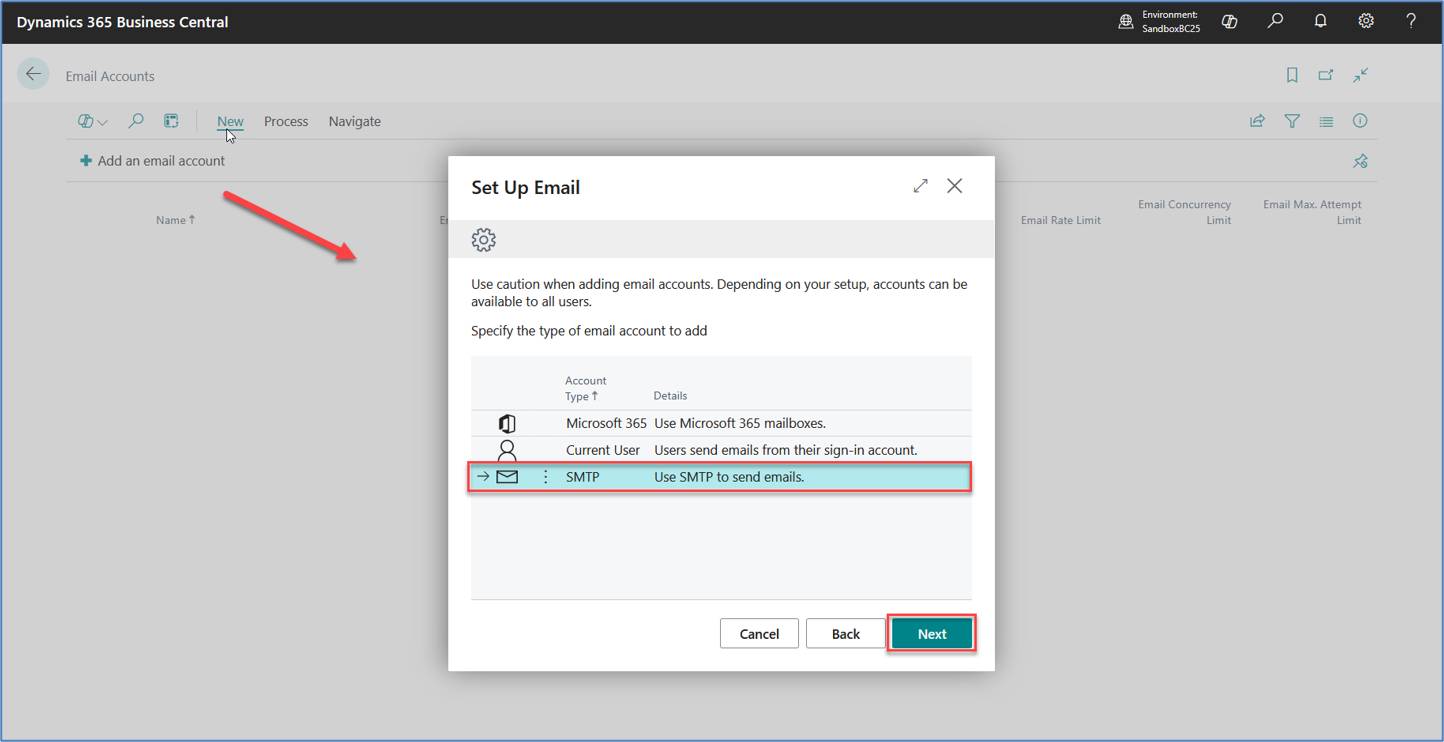This screenshot has height=742, width=1444.
Task: Pin the action bar with the pin icon
Action: 1360,161
